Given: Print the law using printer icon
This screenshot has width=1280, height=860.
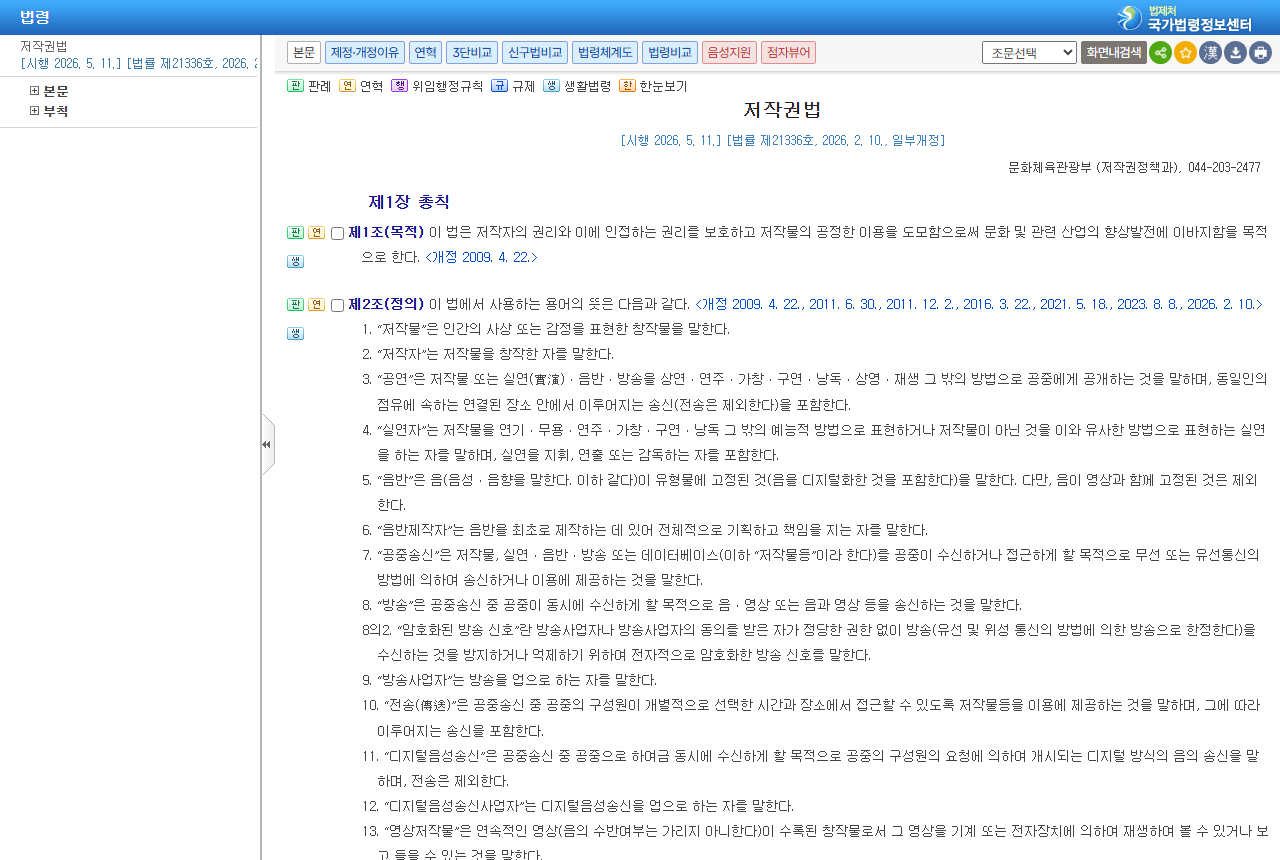Looking at the screenshot, I should coord(1260,53).
